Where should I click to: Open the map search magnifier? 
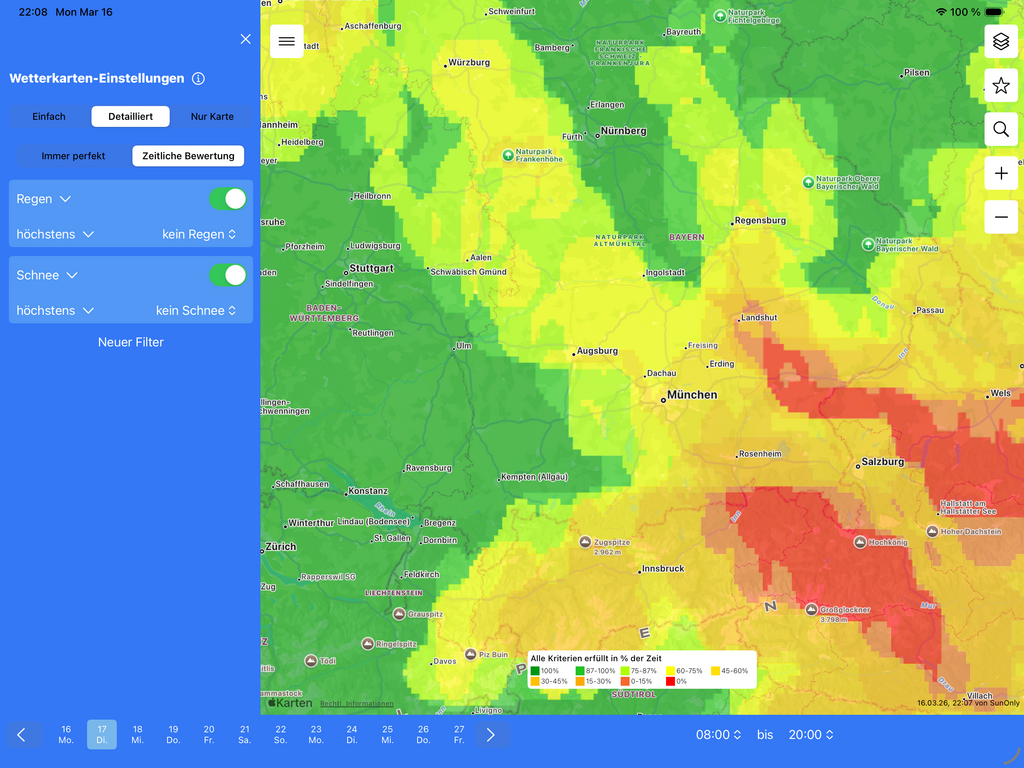point(1001,129)
